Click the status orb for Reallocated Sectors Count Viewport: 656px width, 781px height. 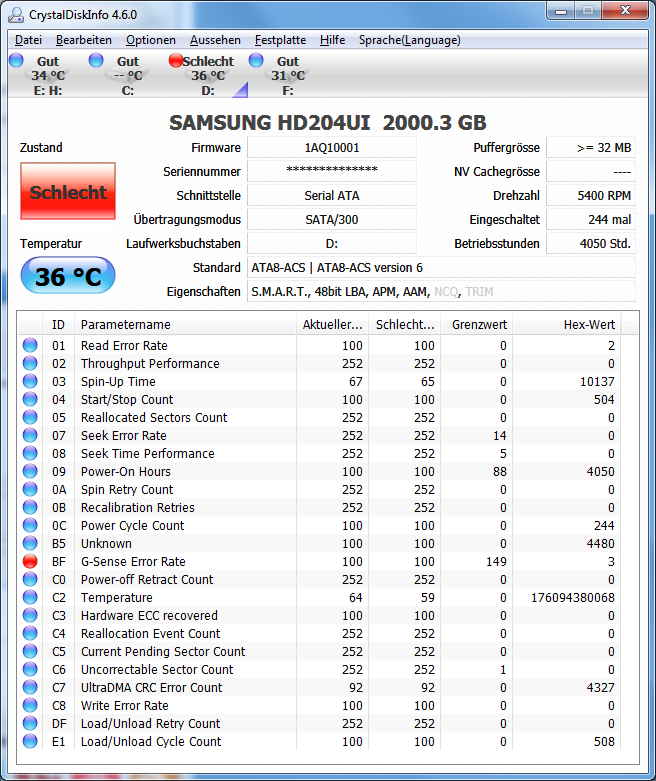pos(30,417)
